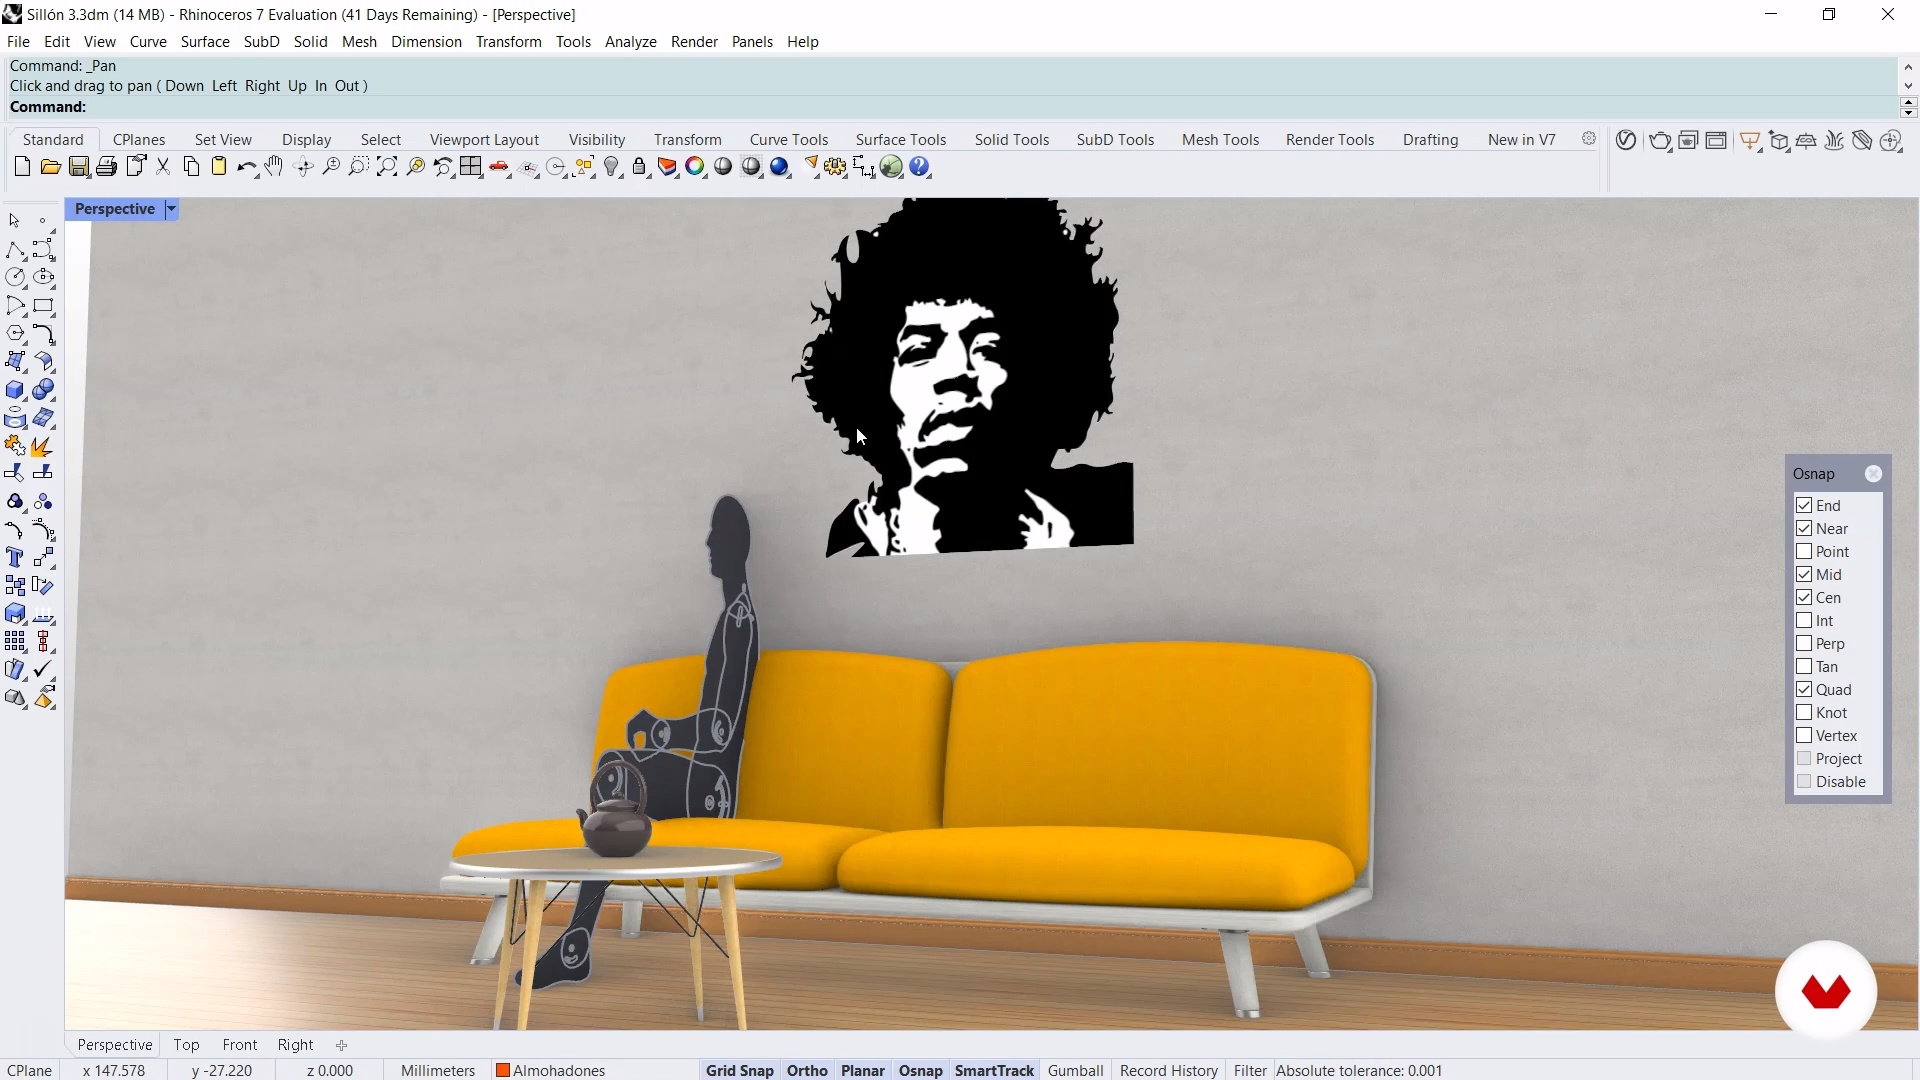
Task: Toggle the Quad osnap checkbox
Action: tap(1804, 690)
